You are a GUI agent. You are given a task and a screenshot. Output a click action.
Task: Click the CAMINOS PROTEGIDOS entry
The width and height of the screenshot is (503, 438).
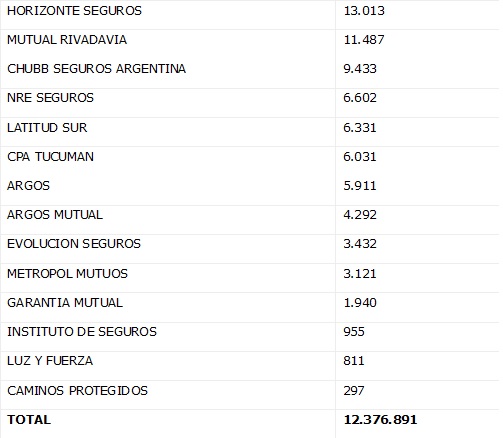click(x=77, y=391)
